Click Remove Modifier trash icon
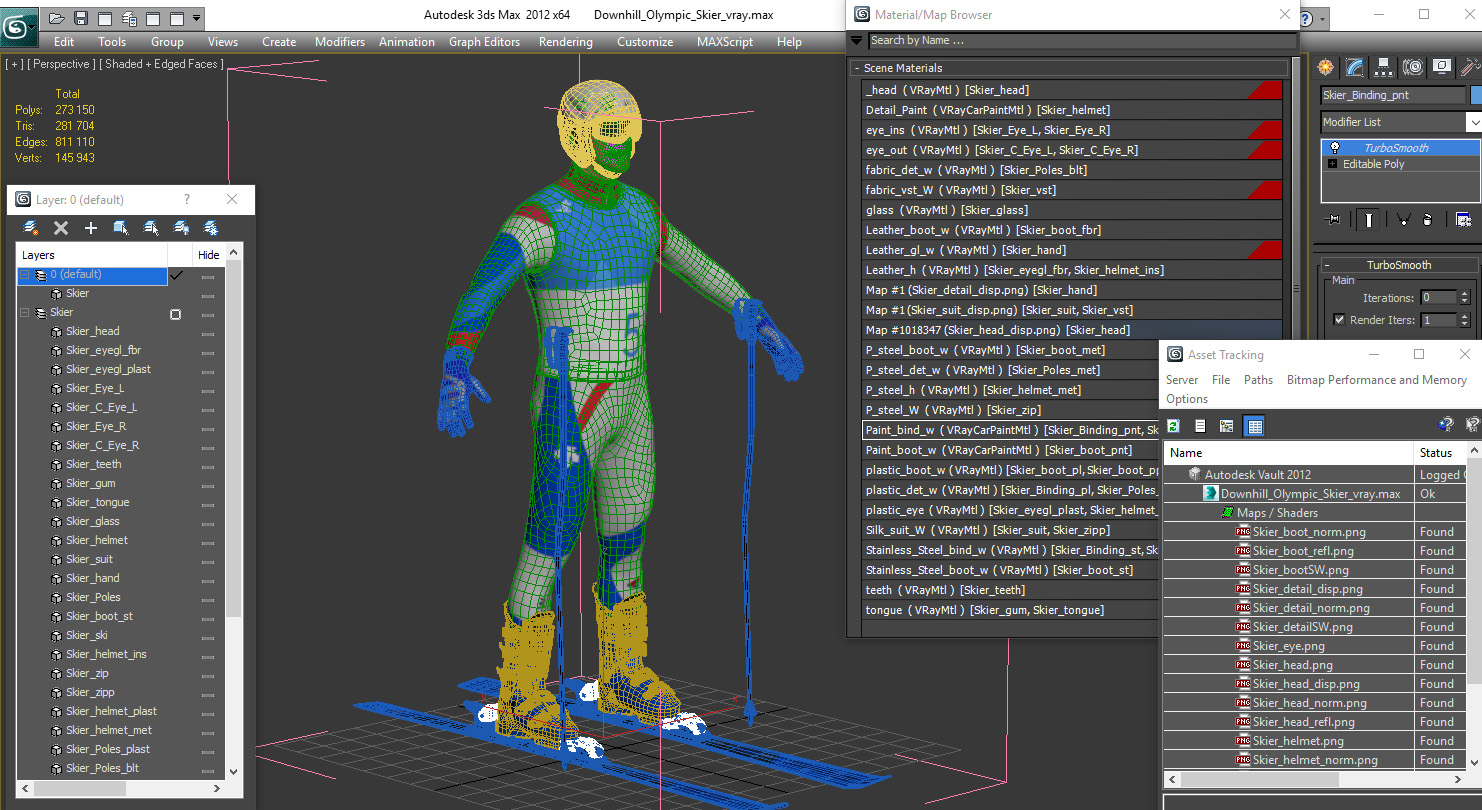The height and width of the screenshot is (810, 1482). coord(1427,219)
